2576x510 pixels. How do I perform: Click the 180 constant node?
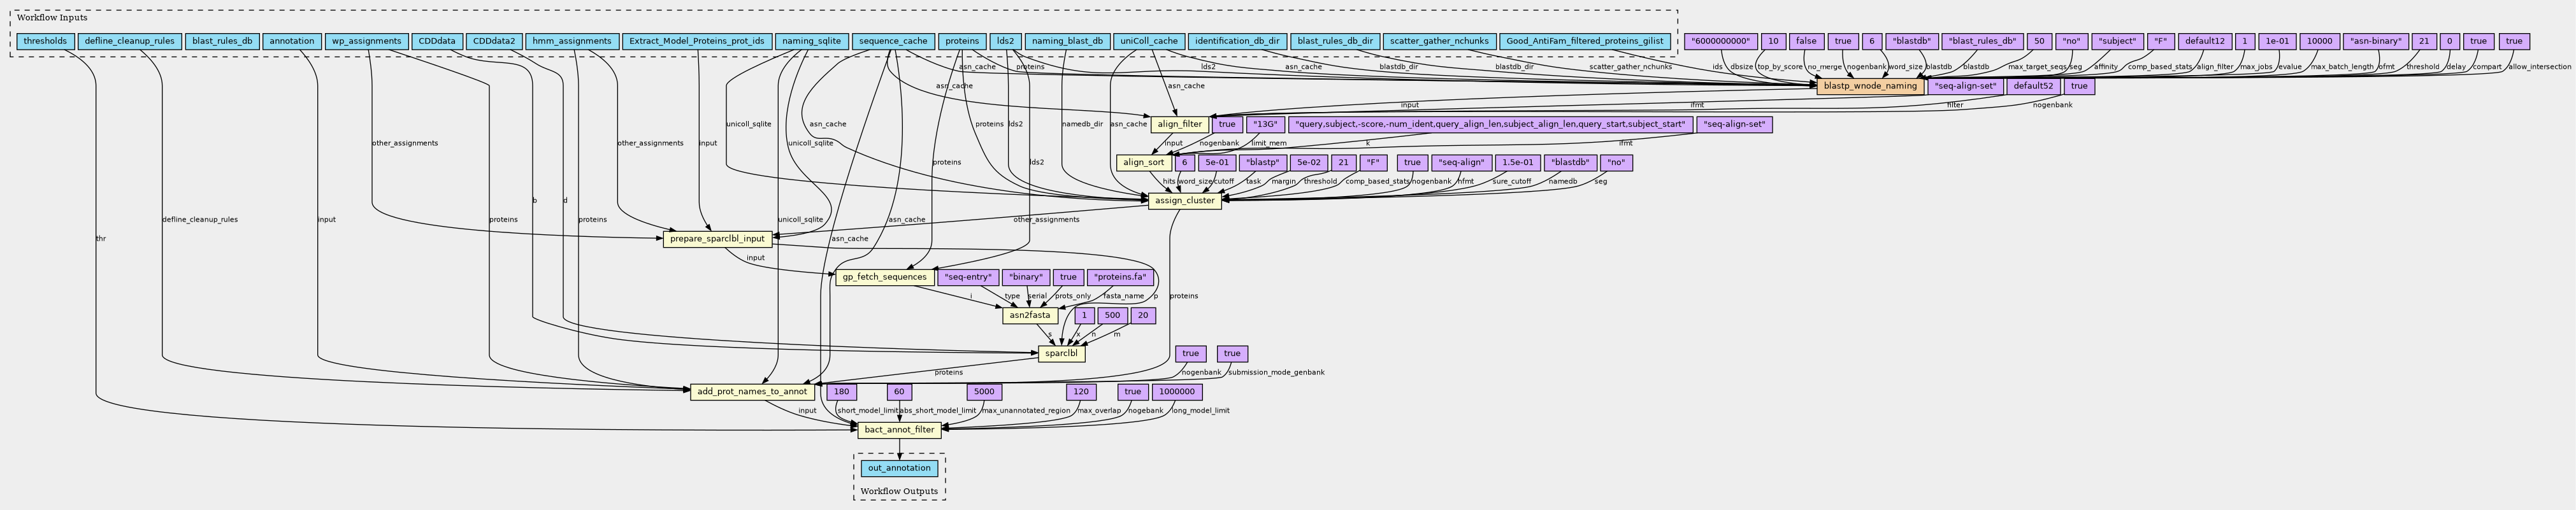pos(842,391)
